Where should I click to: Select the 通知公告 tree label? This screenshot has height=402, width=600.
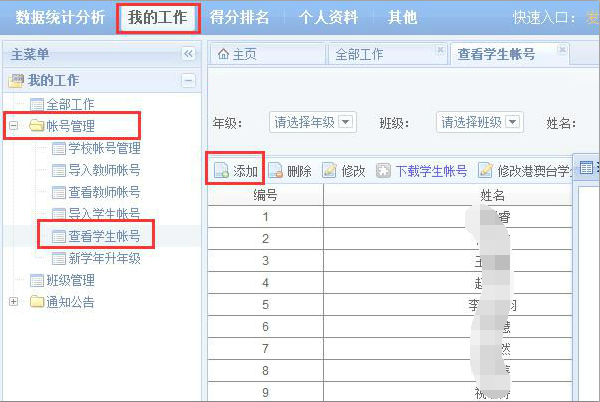tap(70, 302)
